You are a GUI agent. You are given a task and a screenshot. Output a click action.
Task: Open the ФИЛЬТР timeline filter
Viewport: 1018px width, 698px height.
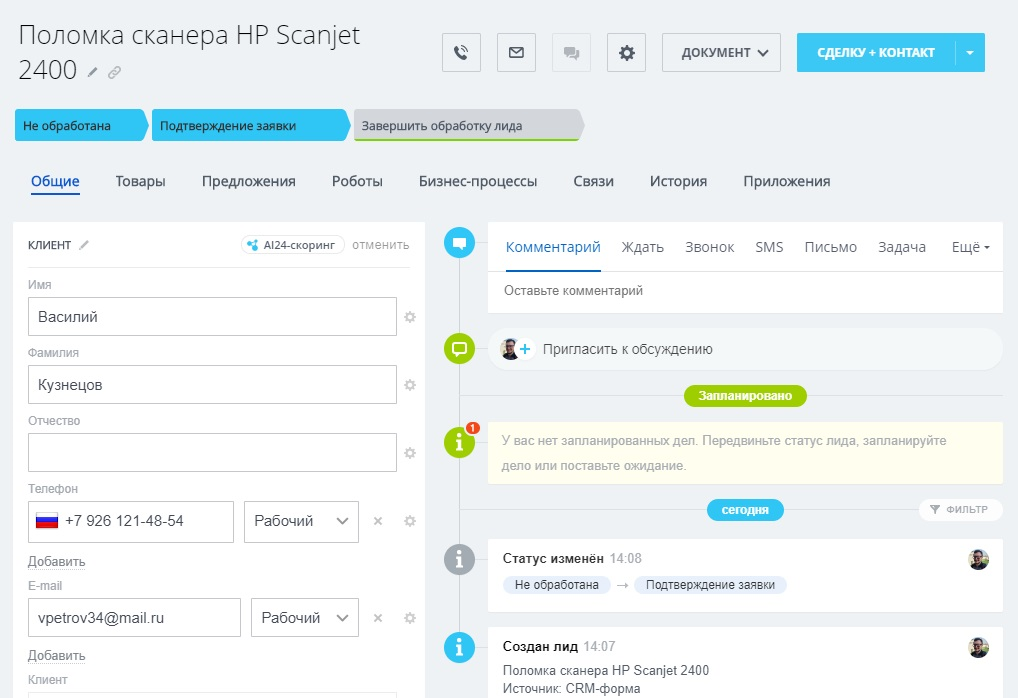tap(960, 510)
